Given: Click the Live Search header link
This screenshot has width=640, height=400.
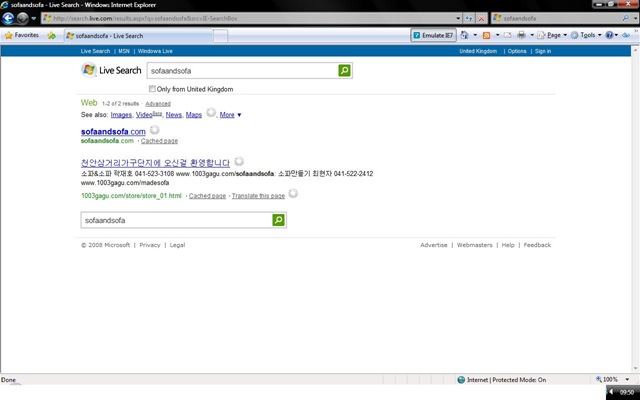Looking at the screenshot, I should pos(95,51).
